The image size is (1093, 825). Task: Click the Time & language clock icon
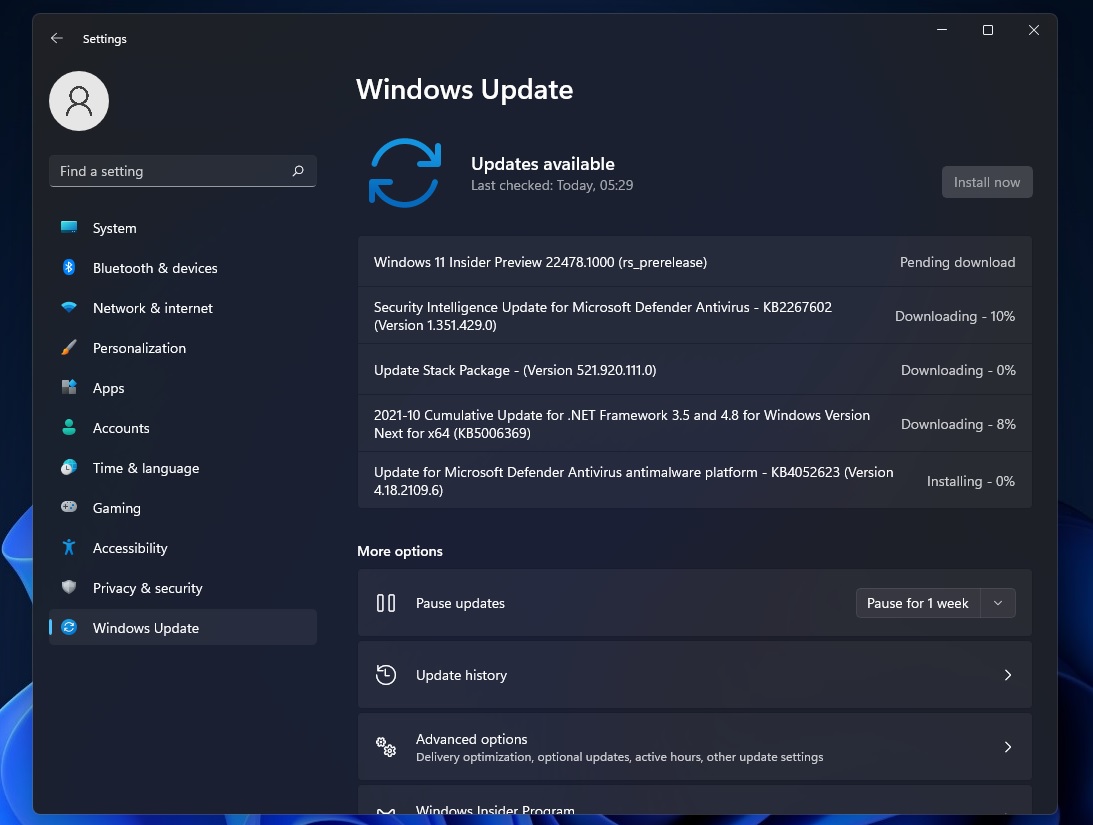click(x=69, y=468)
